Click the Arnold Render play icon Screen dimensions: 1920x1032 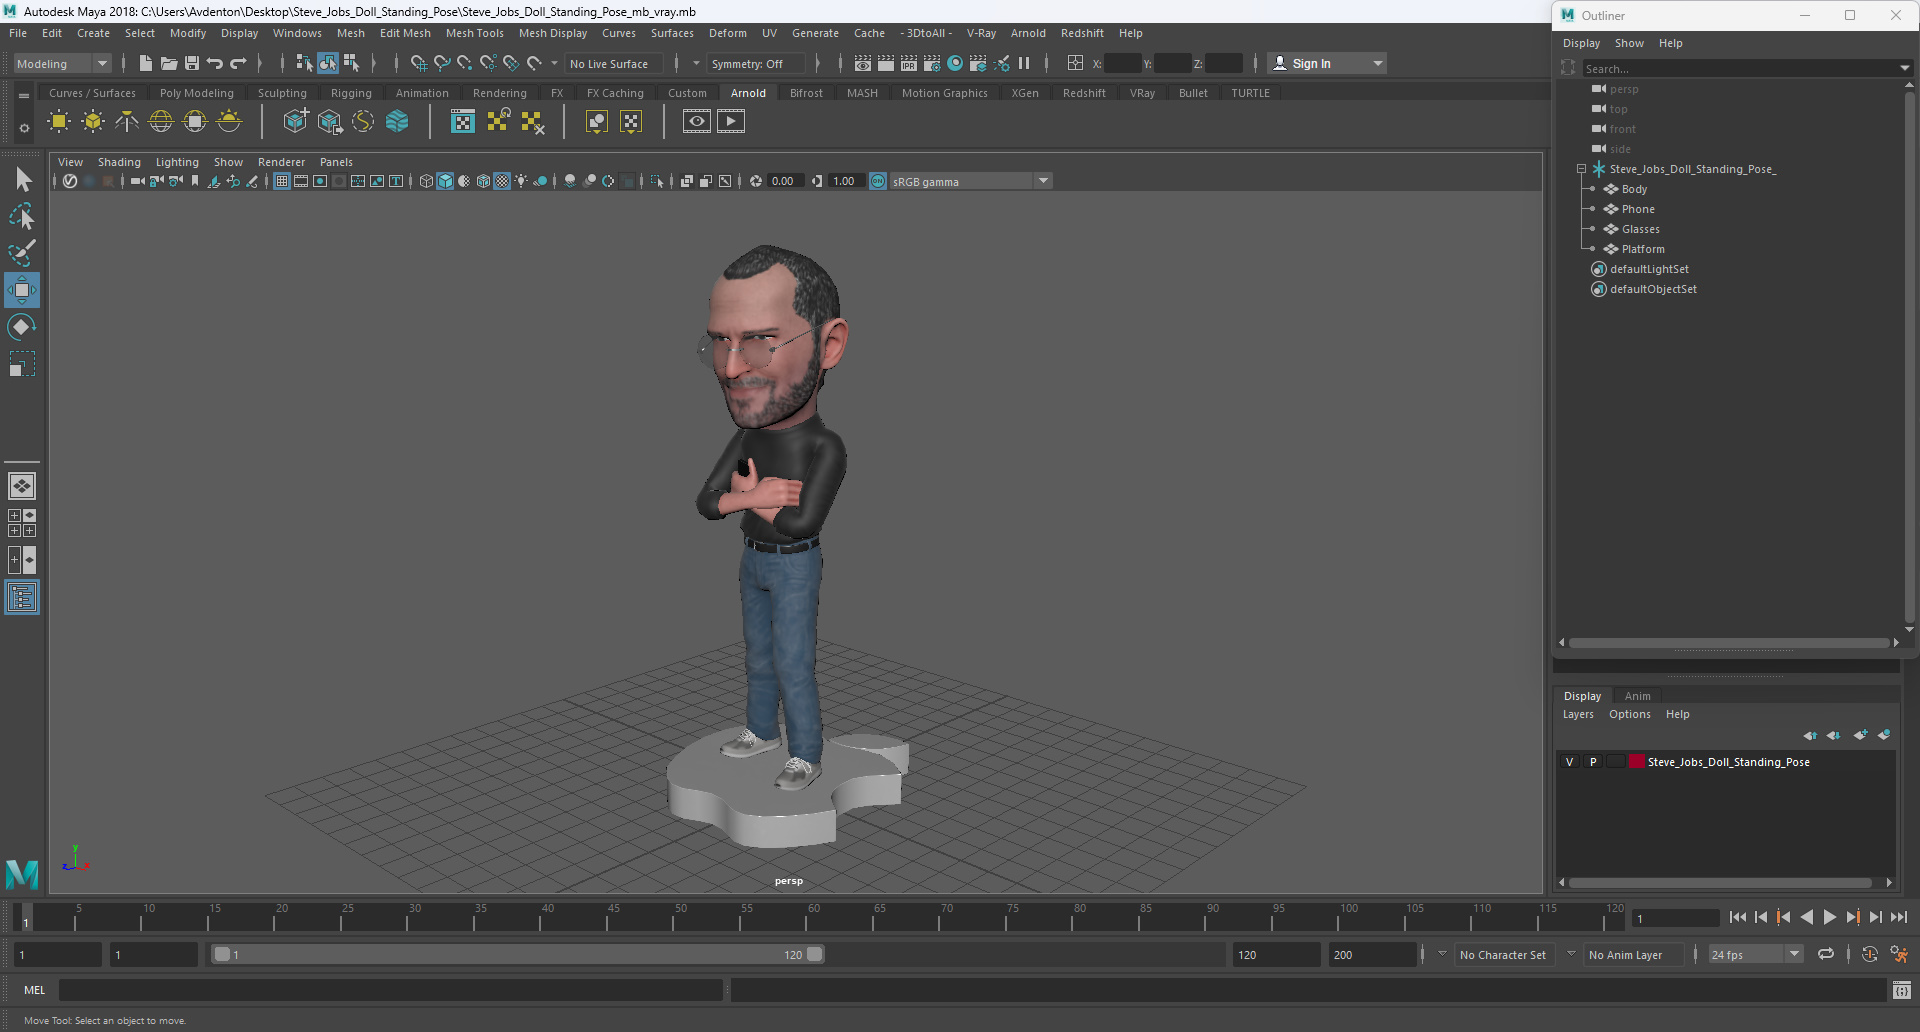click(x=731, y=122)
